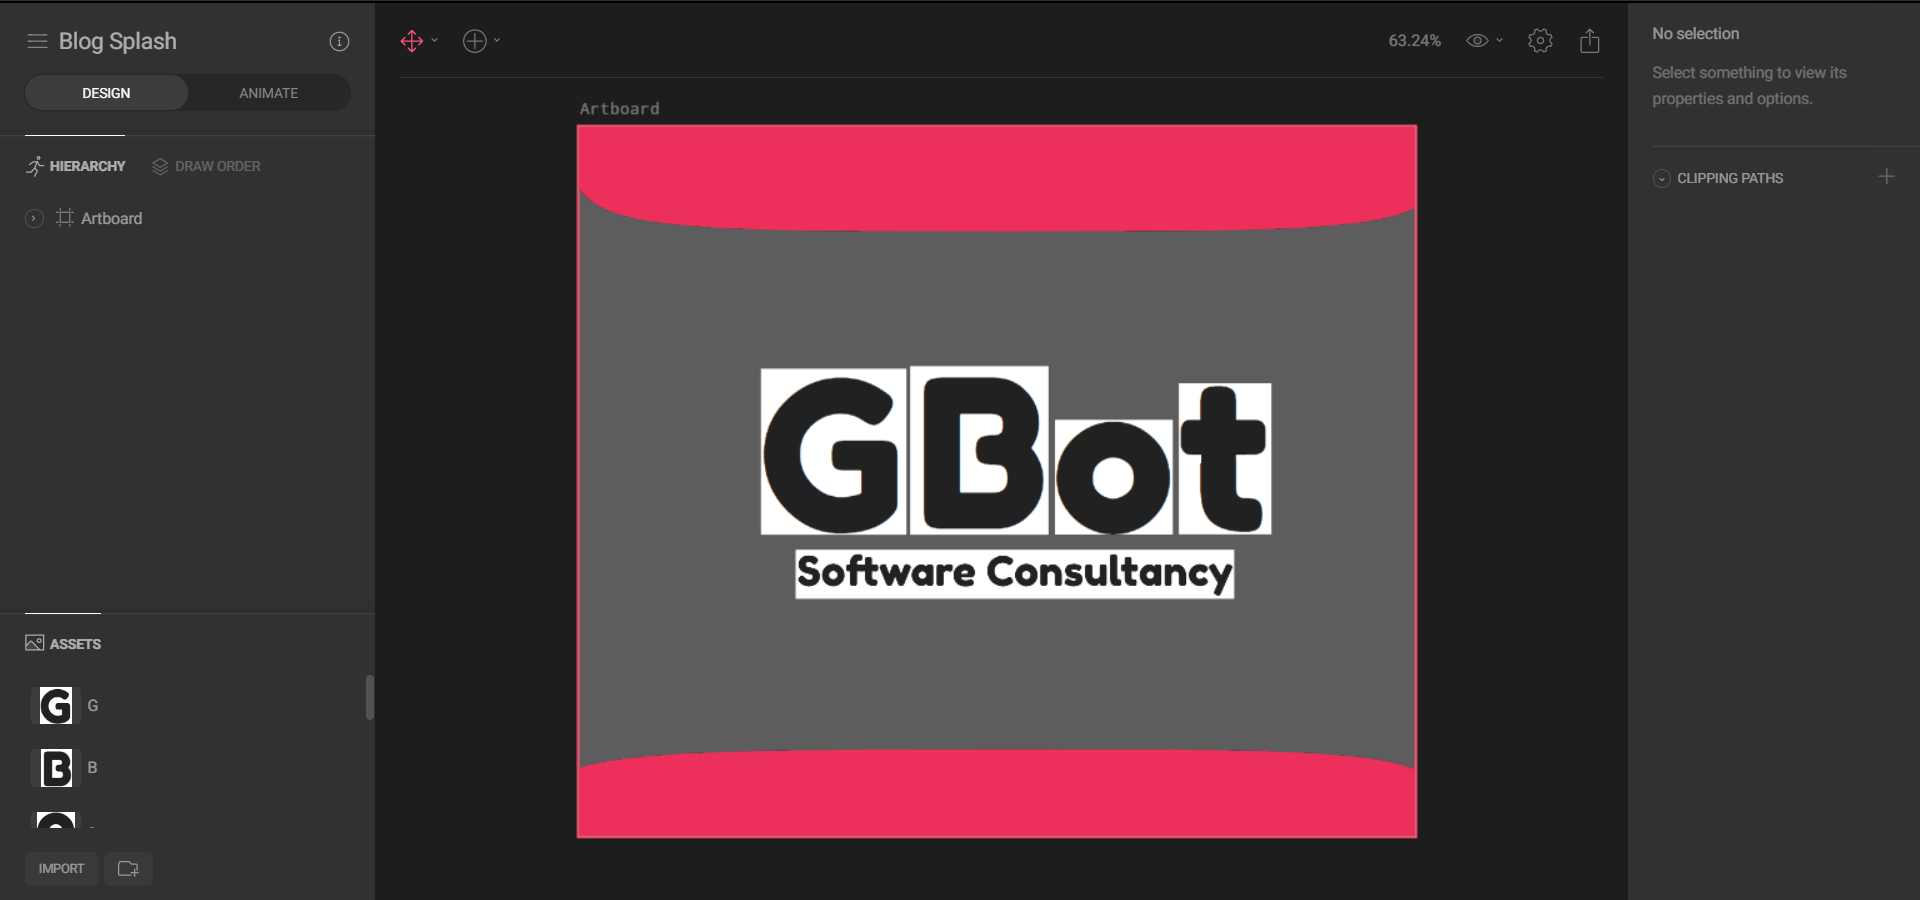The height and width of the screenshot is (900, 1920).
Task: Open the create tool dropdown arrow
Action: (497, 41)
